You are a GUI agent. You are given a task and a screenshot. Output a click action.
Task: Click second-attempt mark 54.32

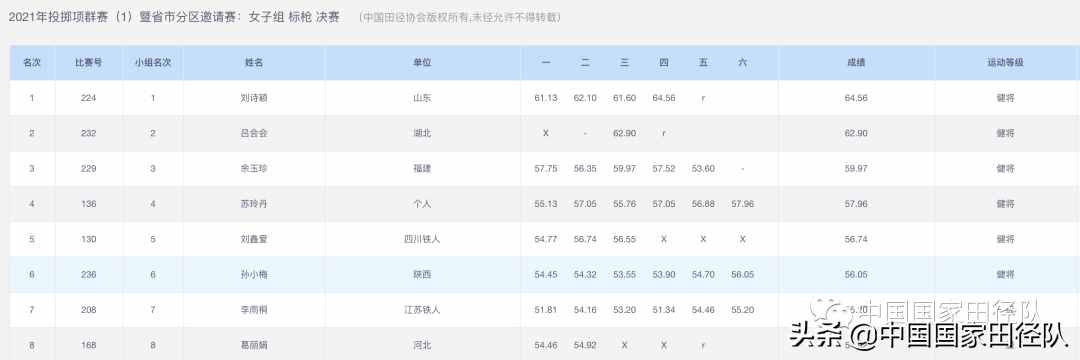(585, 275)
